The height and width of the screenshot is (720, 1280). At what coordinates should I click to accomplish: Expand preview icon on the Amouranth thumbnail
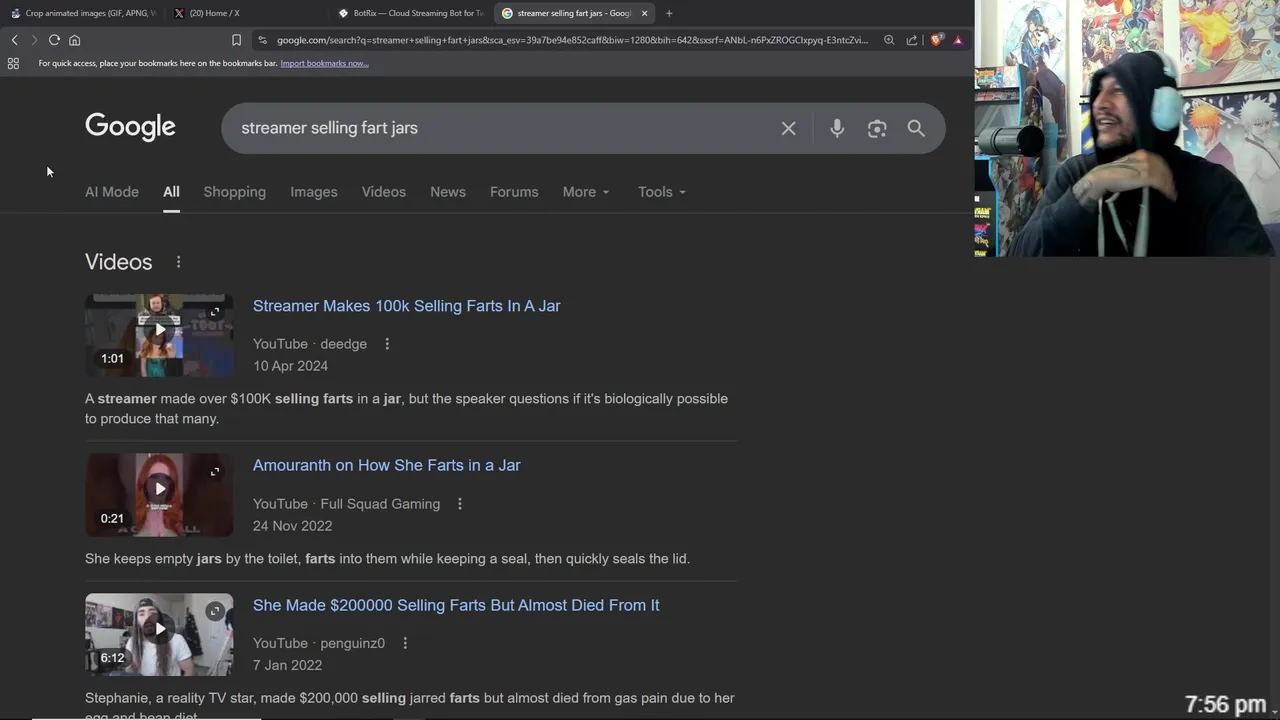(214, 472)
